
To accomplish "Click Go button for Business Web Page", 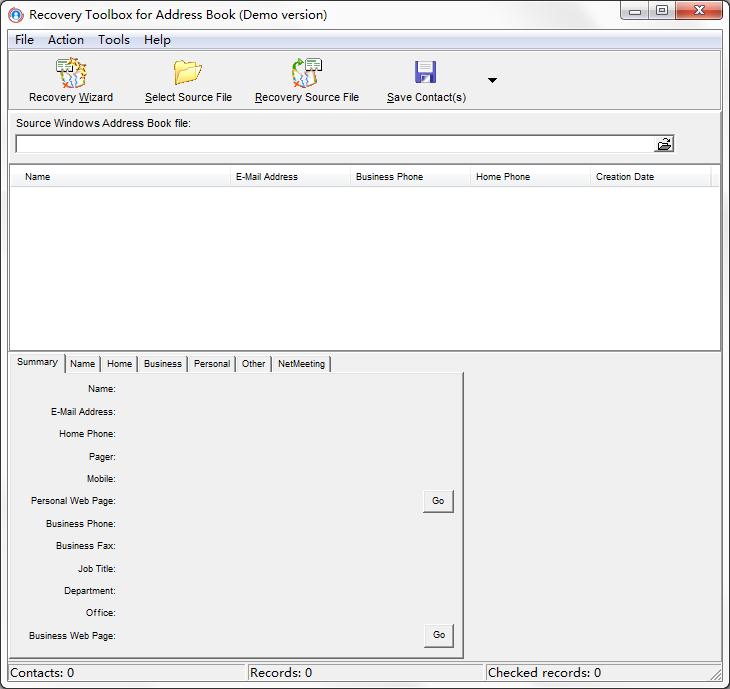I will coord(439,635).
